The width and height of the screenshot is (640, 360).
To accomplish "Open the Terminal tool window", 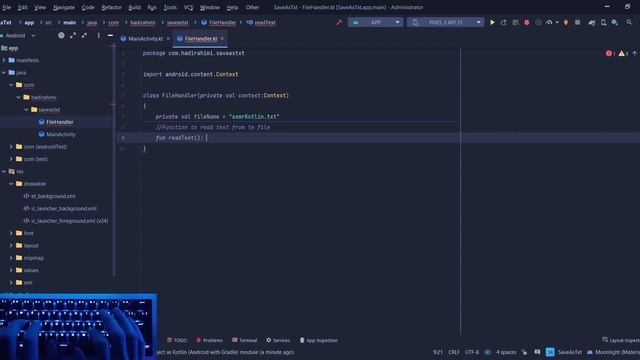I will [x=244, y=340].
